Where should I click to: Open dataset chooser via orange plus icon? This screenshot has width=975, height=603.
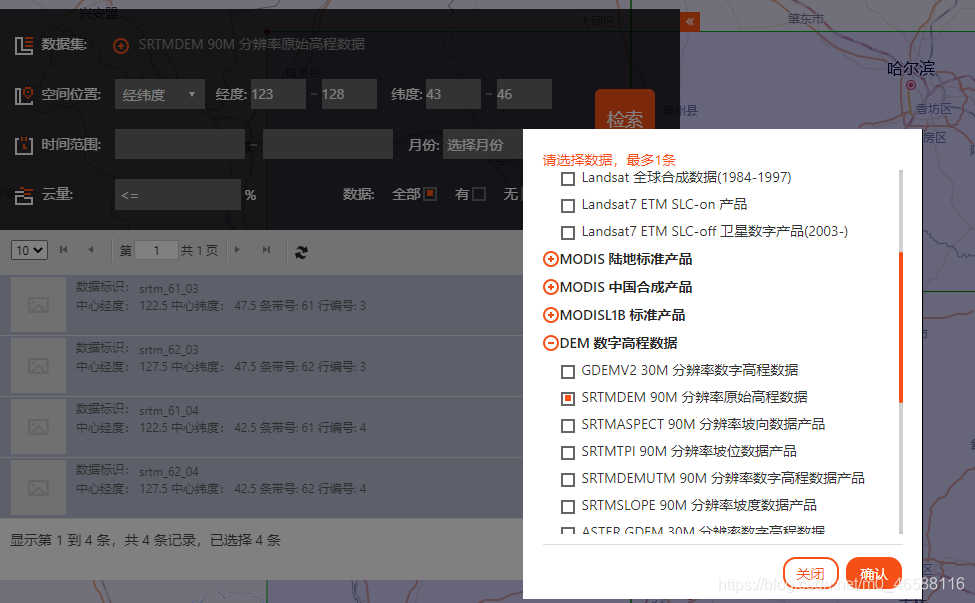pos(121,45)
